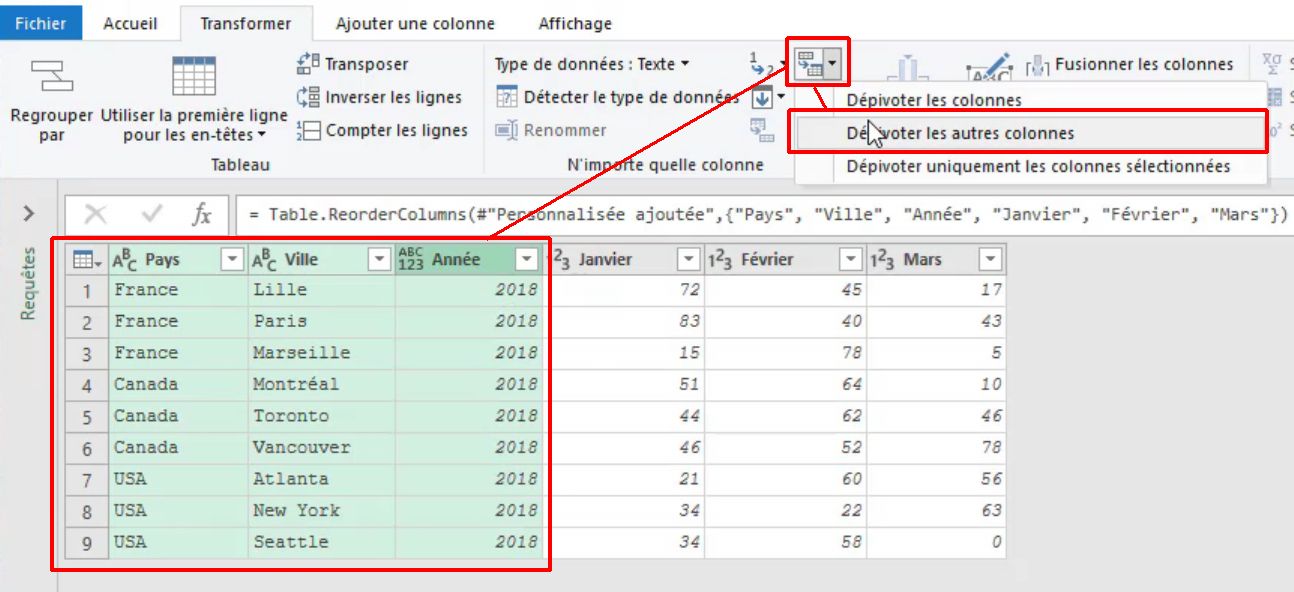Merge columns with Fusionner les colonnes
This screenshot has width=1294, height=592.
click(1130, 64)
